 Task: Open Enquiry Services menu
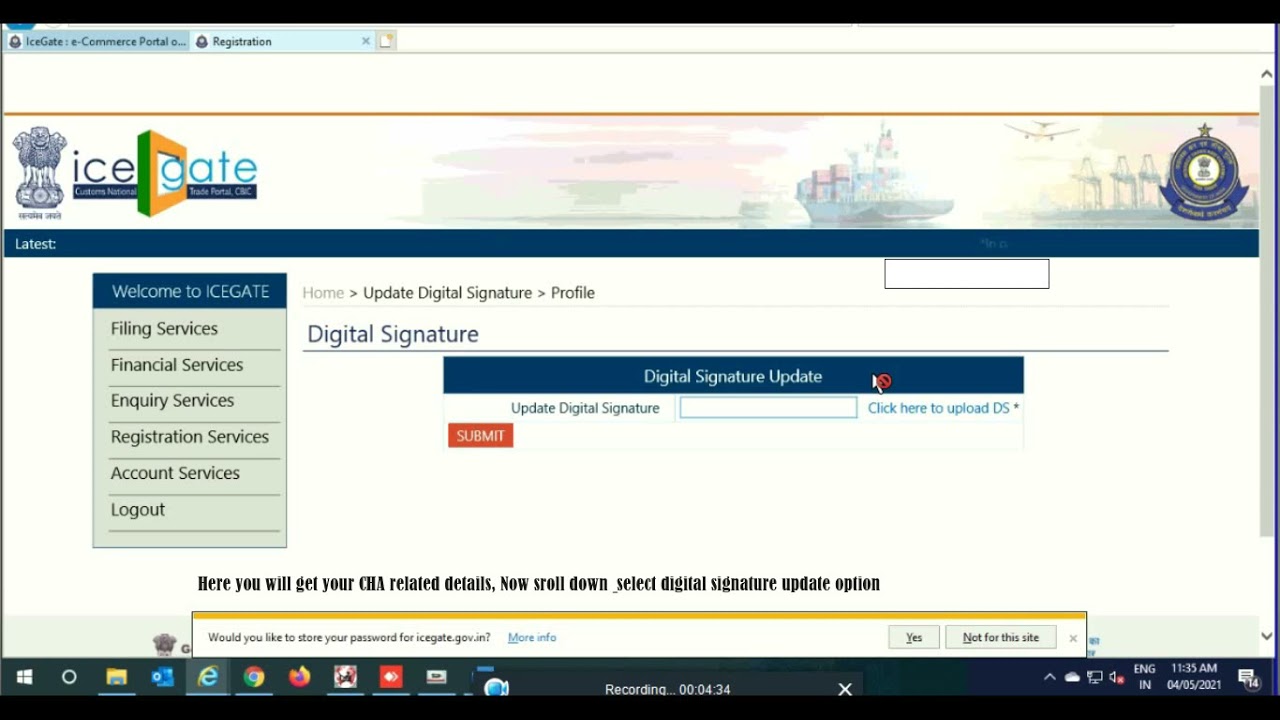click(172, 401)
